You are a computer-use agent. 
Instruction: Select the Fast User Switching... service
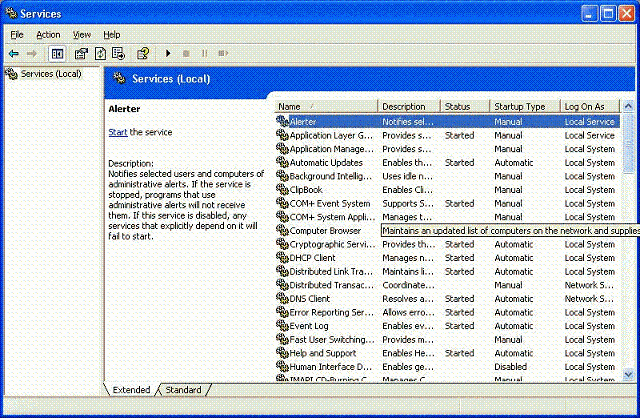447,339
